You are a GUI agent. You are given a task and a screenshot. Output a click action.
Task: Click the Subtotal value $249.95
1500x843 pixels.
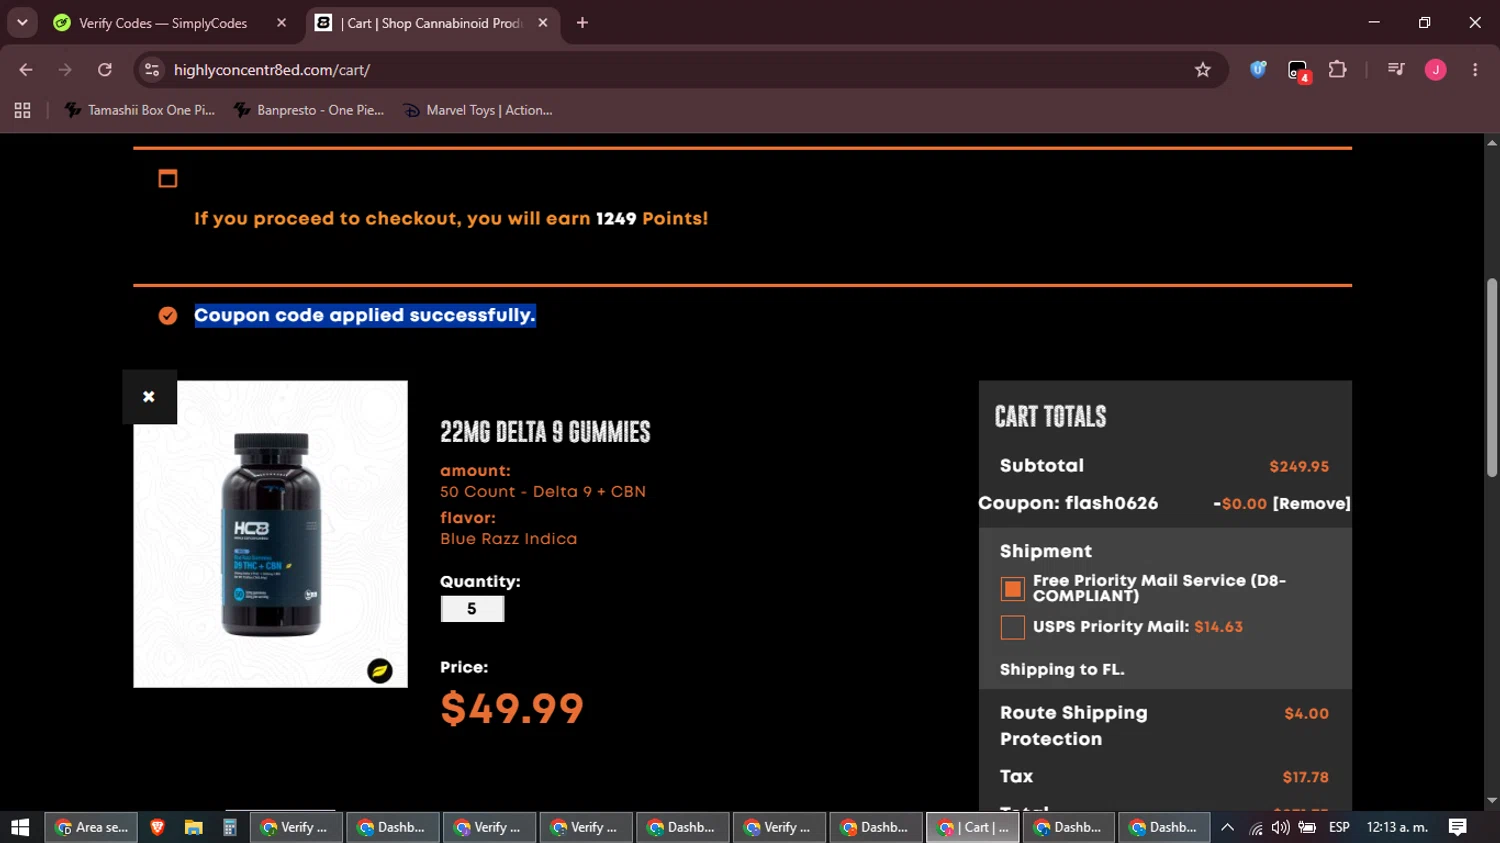coord(1299,467)
